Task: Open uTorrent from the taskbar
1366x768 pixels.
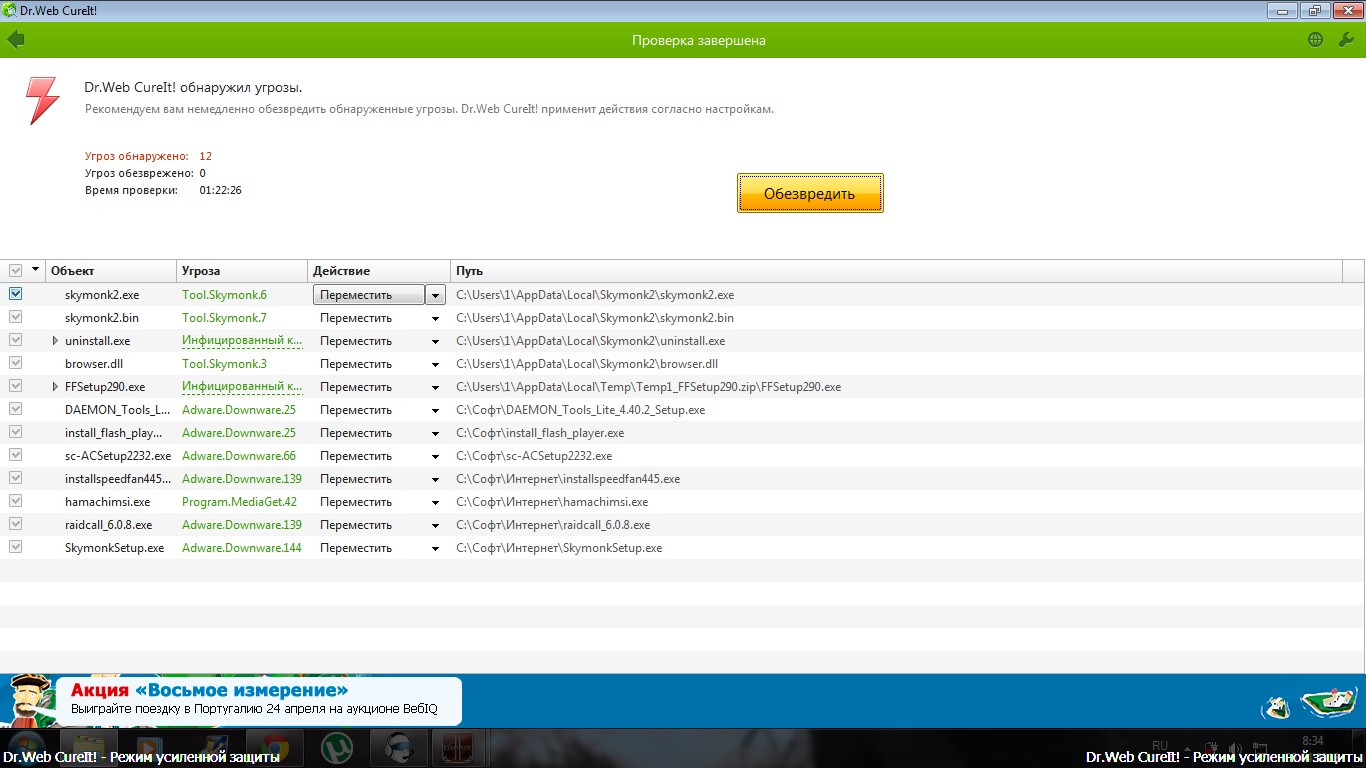Action: coord(337,747)
